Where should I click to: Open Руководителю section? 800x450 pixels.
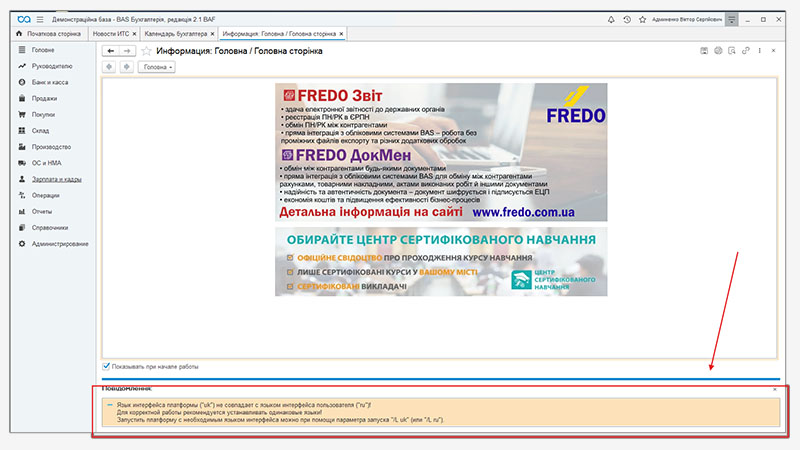click(x=52, y=66)
